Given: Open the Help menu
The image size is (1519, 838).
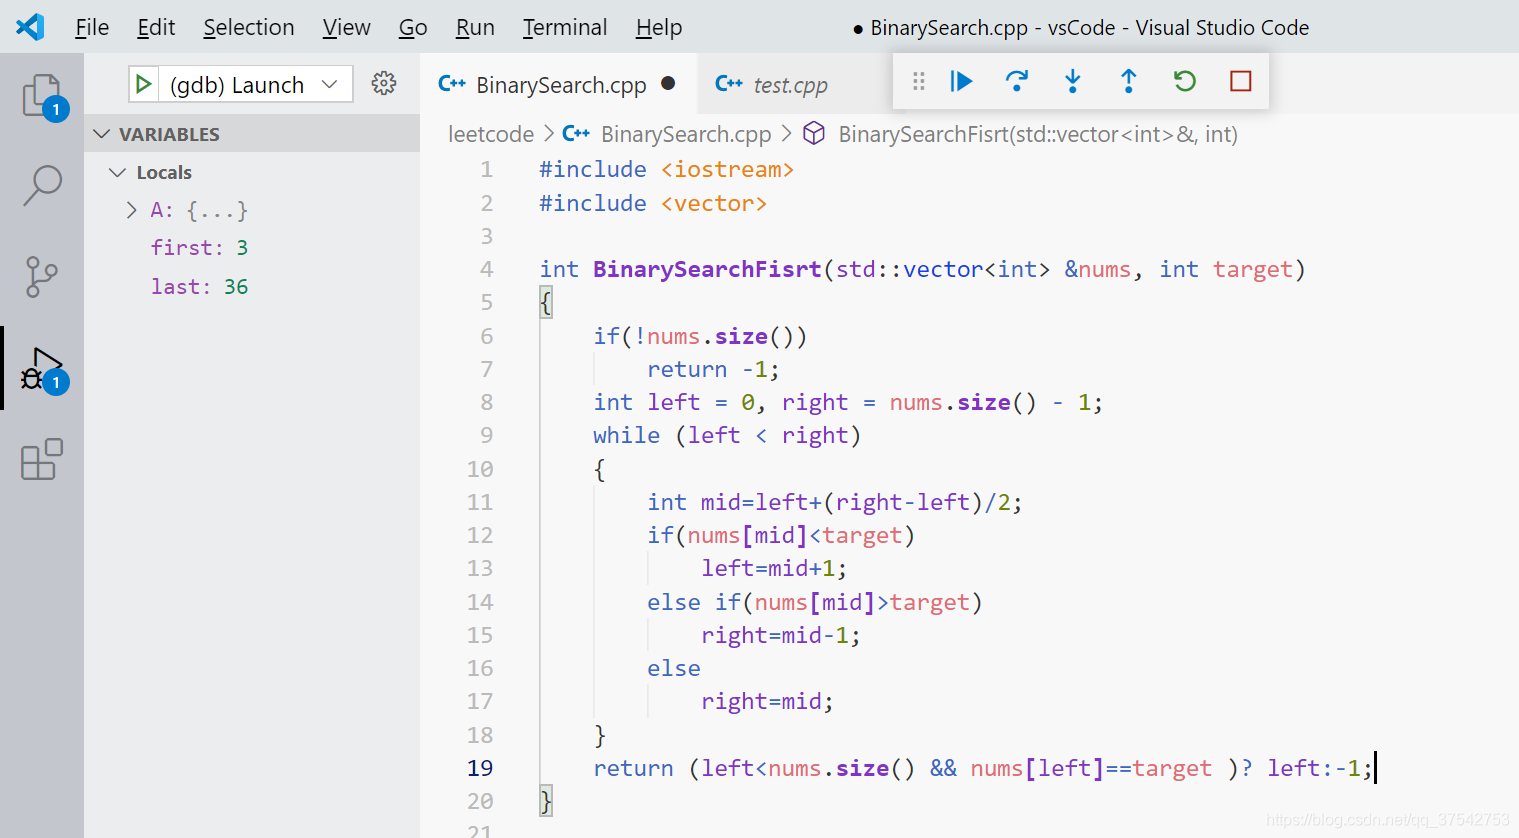Looking at the screenshot, I should (x=659, y=27).
